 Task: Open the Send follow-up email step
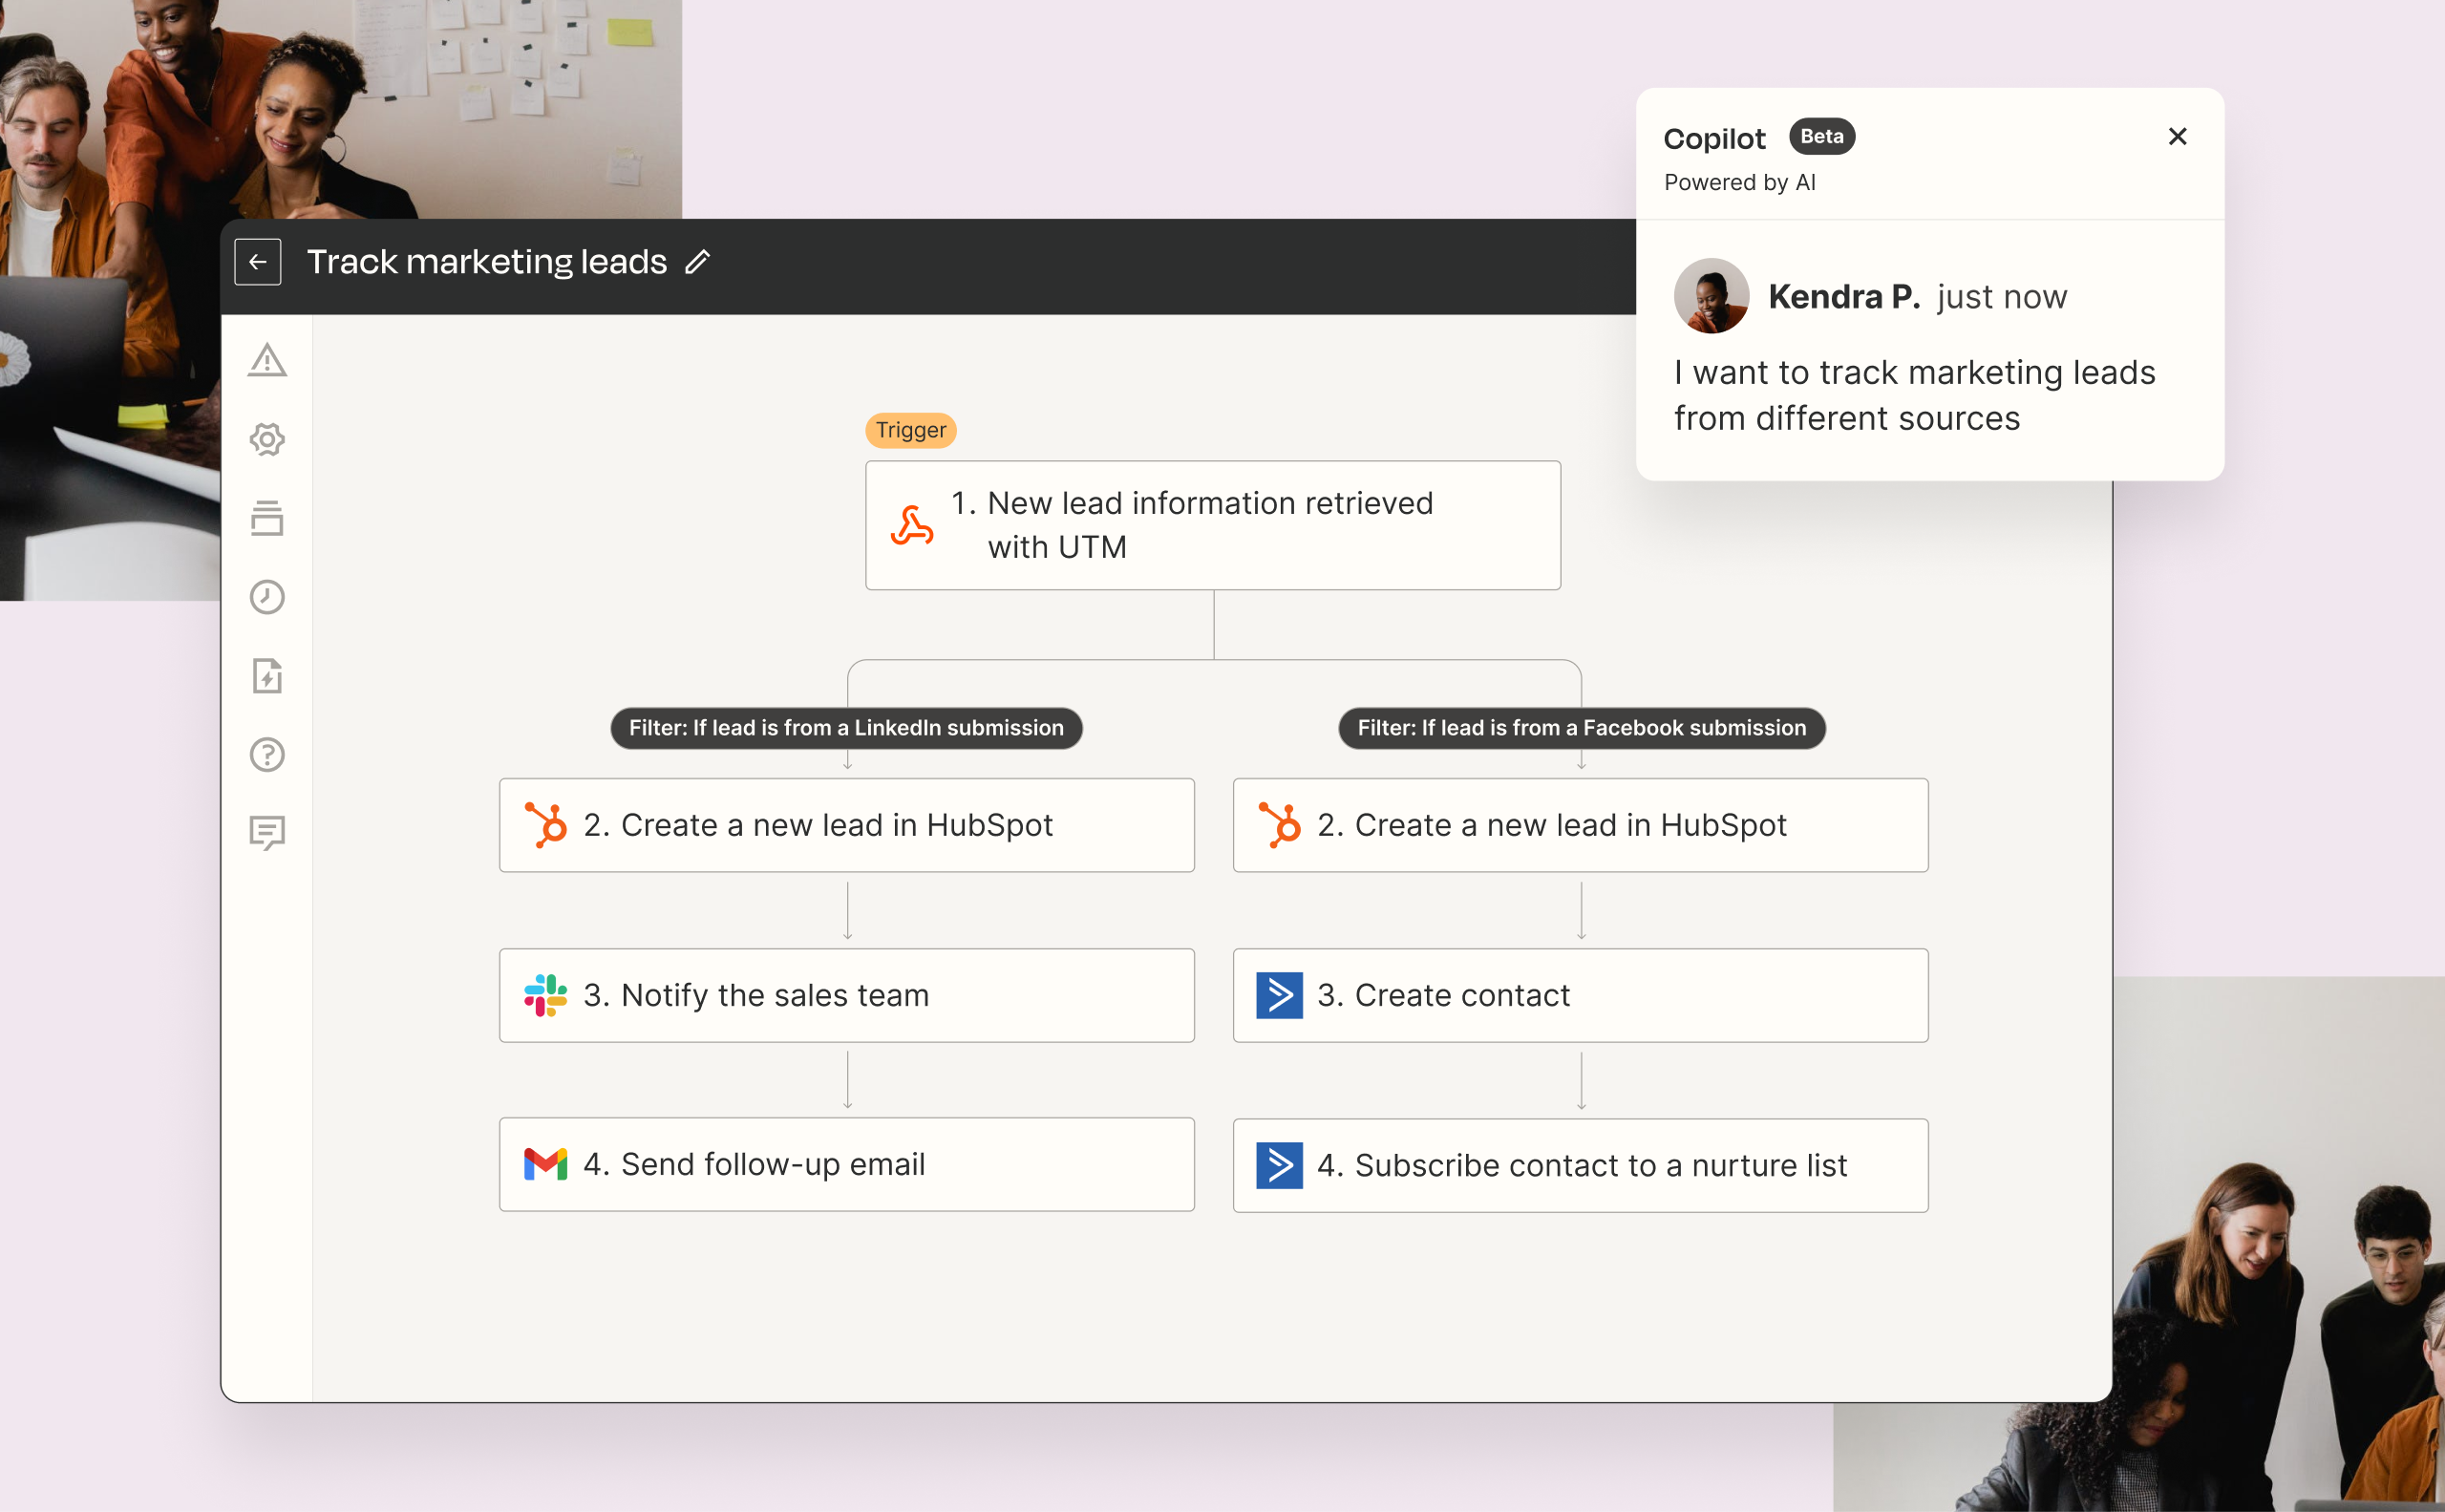click(x=846, y=1164)
